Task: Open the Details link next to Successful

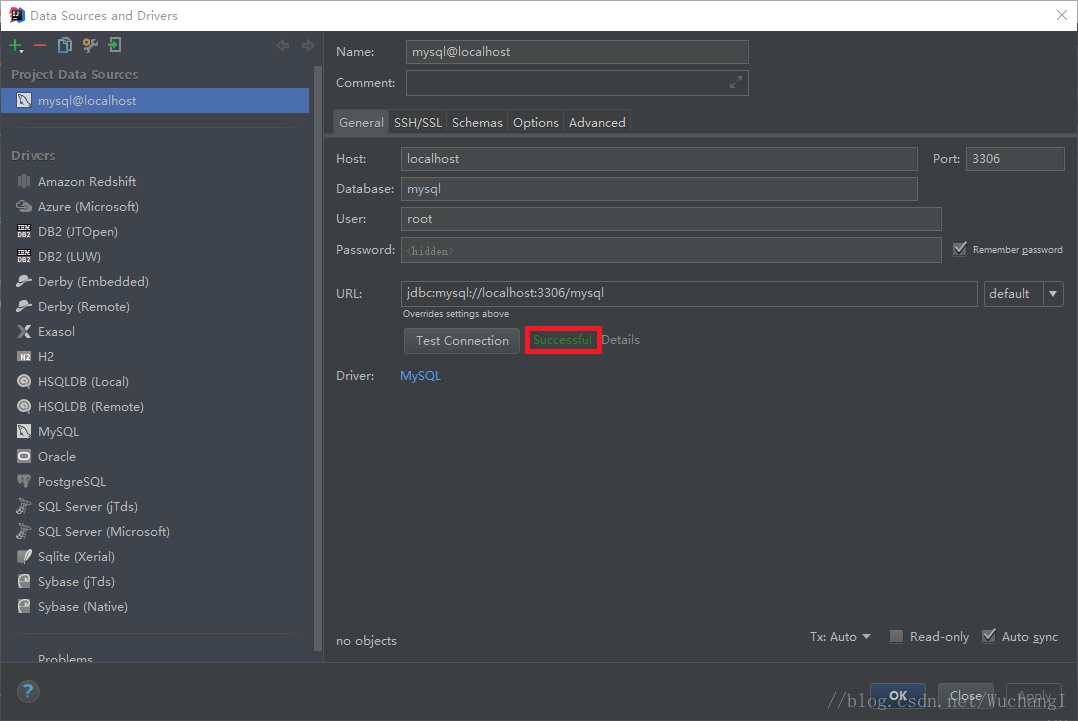Action: click(x=620, y=340)
